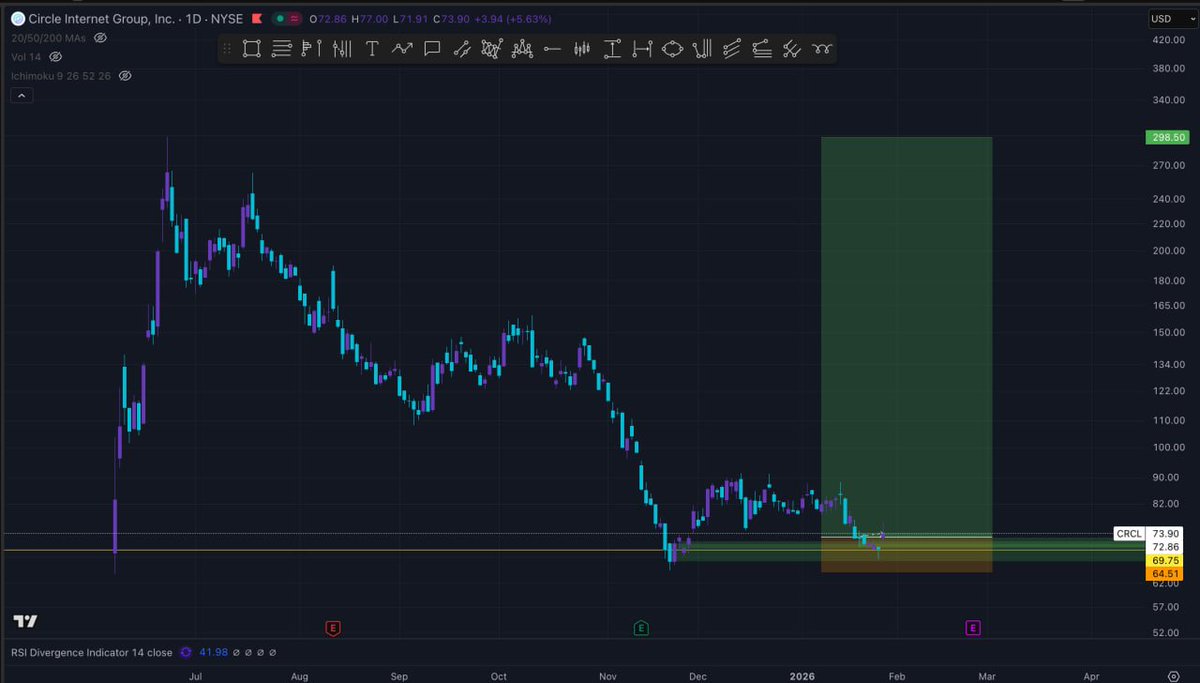Click the green earnings marker in November
The image size is (1200, 683).
pyautogui.click(x=641, y=628)
